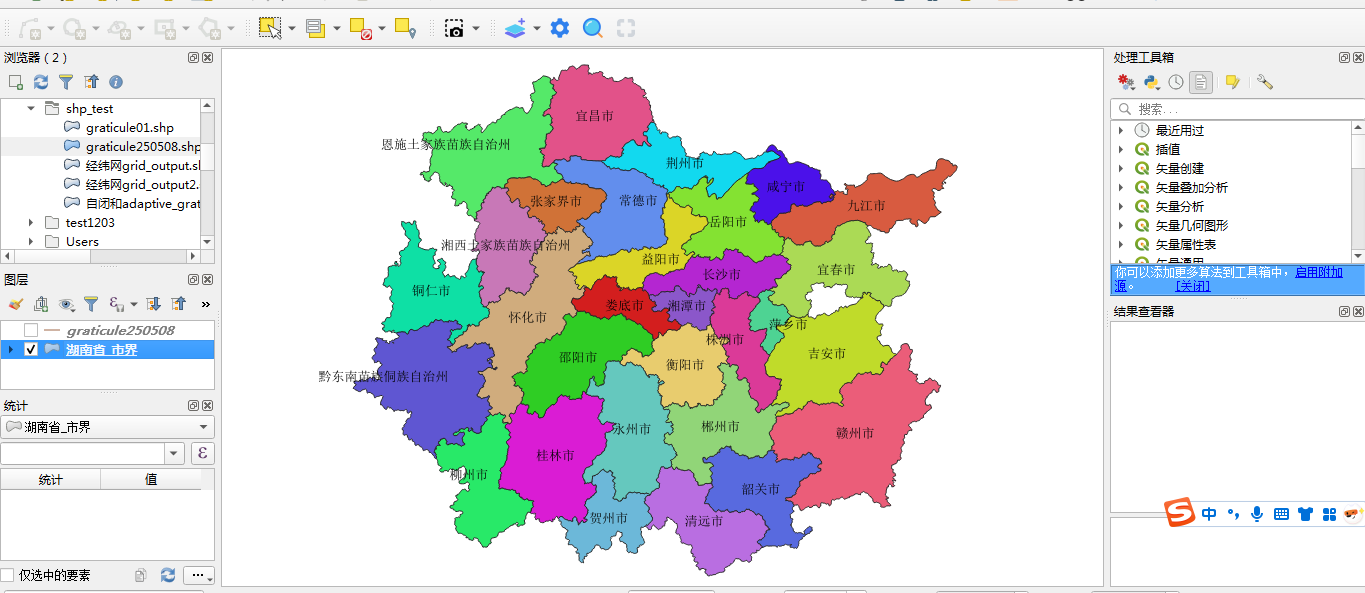Open statistics layer dropdown 湖南省_市界

coord(107,427)
